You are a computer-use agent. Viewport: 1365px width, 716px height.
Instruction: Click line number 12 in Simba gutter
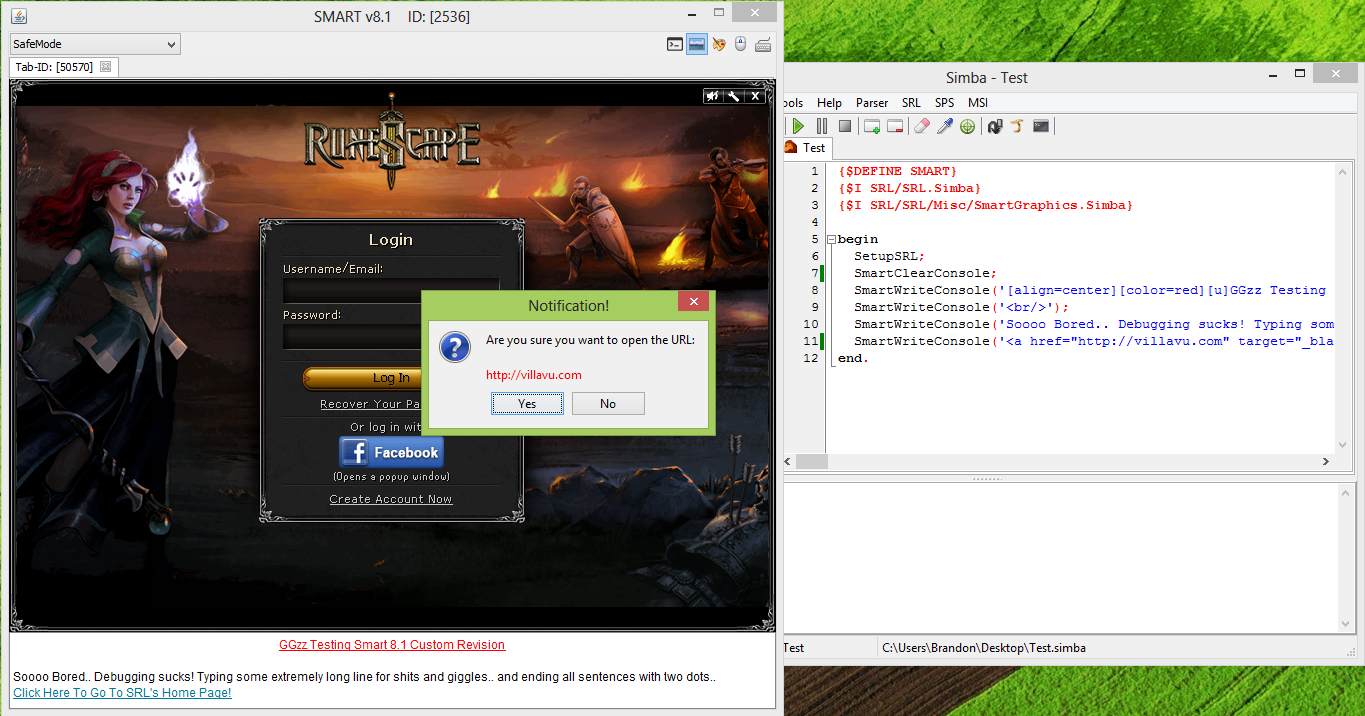point(811,358)
